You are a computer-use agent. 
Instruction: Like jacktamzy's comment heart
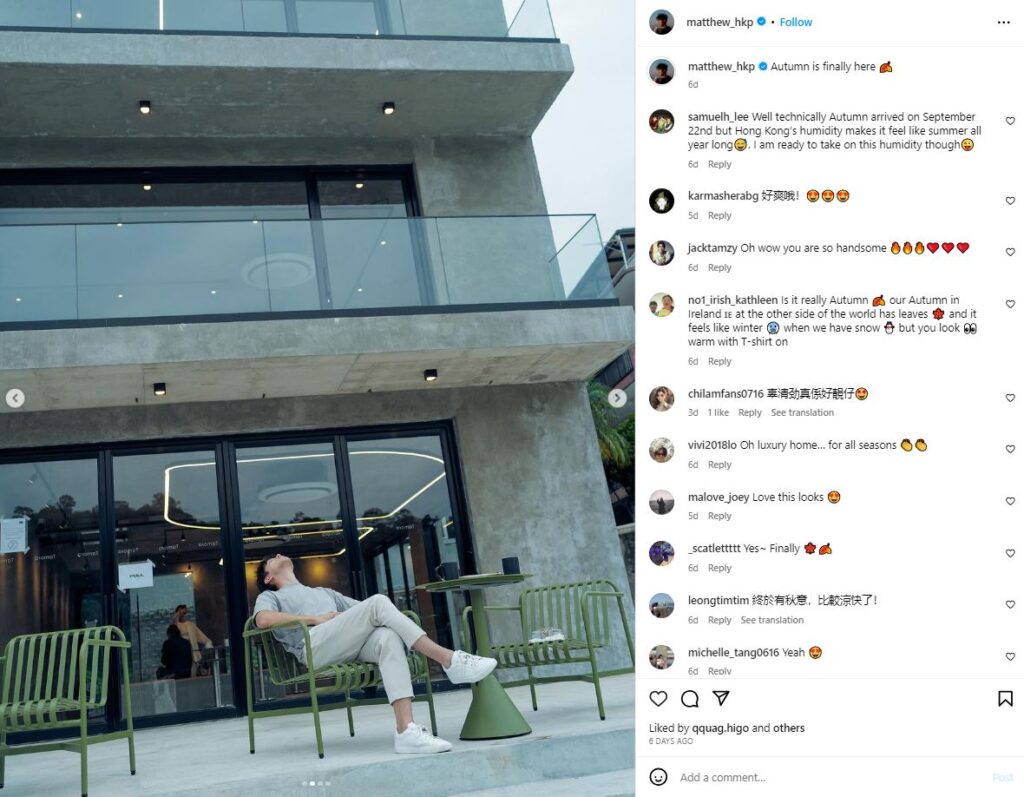pos(1010,252)
